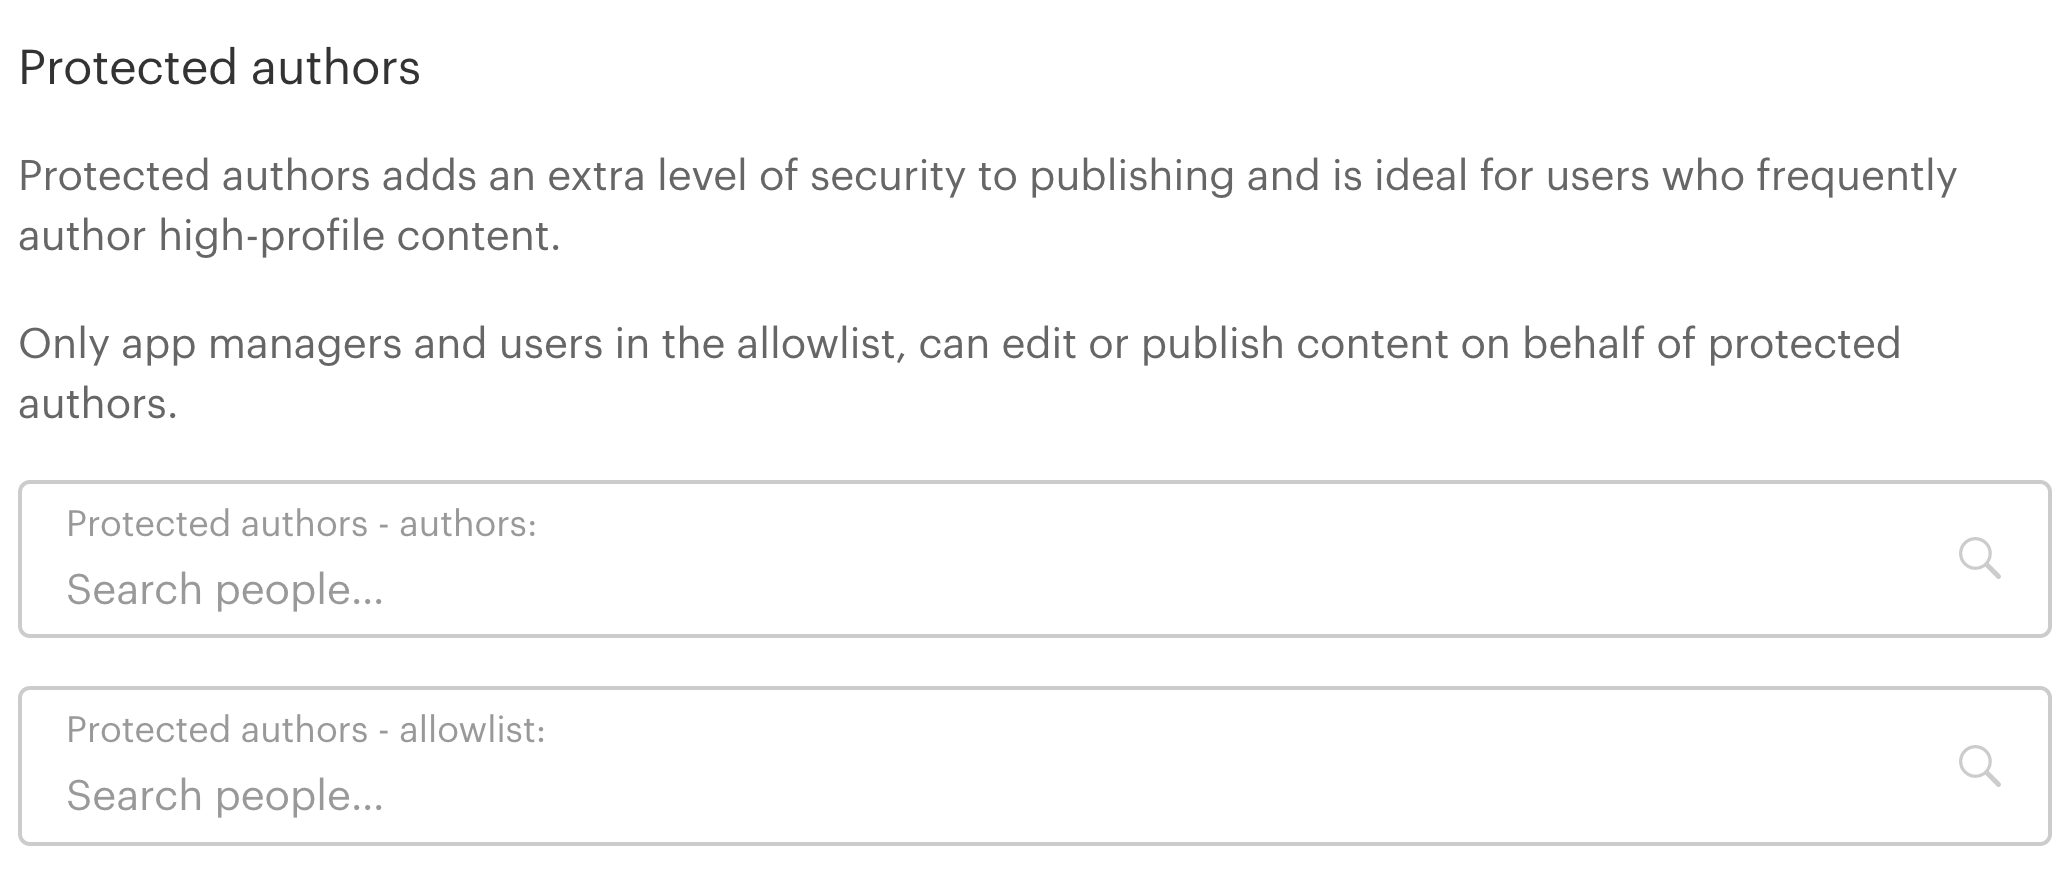Viewport: 2070px width, 872px height.
Task: Click the word "allowlist," in the paragraph
Action: click(x=820, y=344)
